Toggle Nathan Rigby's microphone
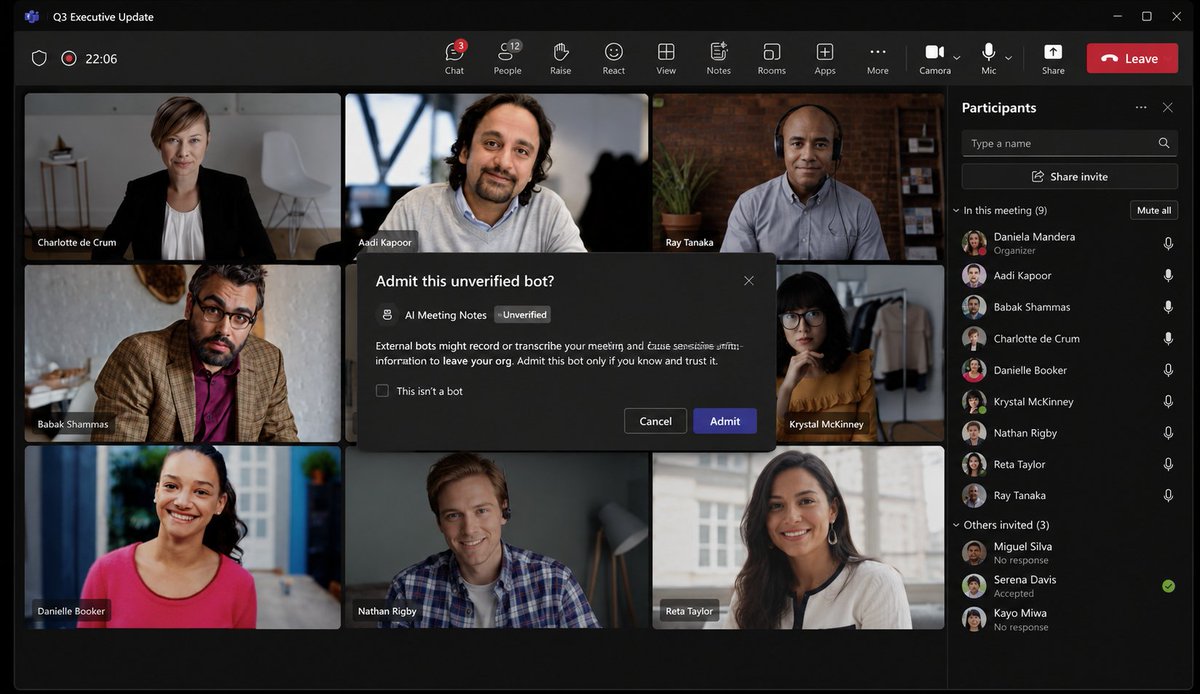 tap(1168, 433)
